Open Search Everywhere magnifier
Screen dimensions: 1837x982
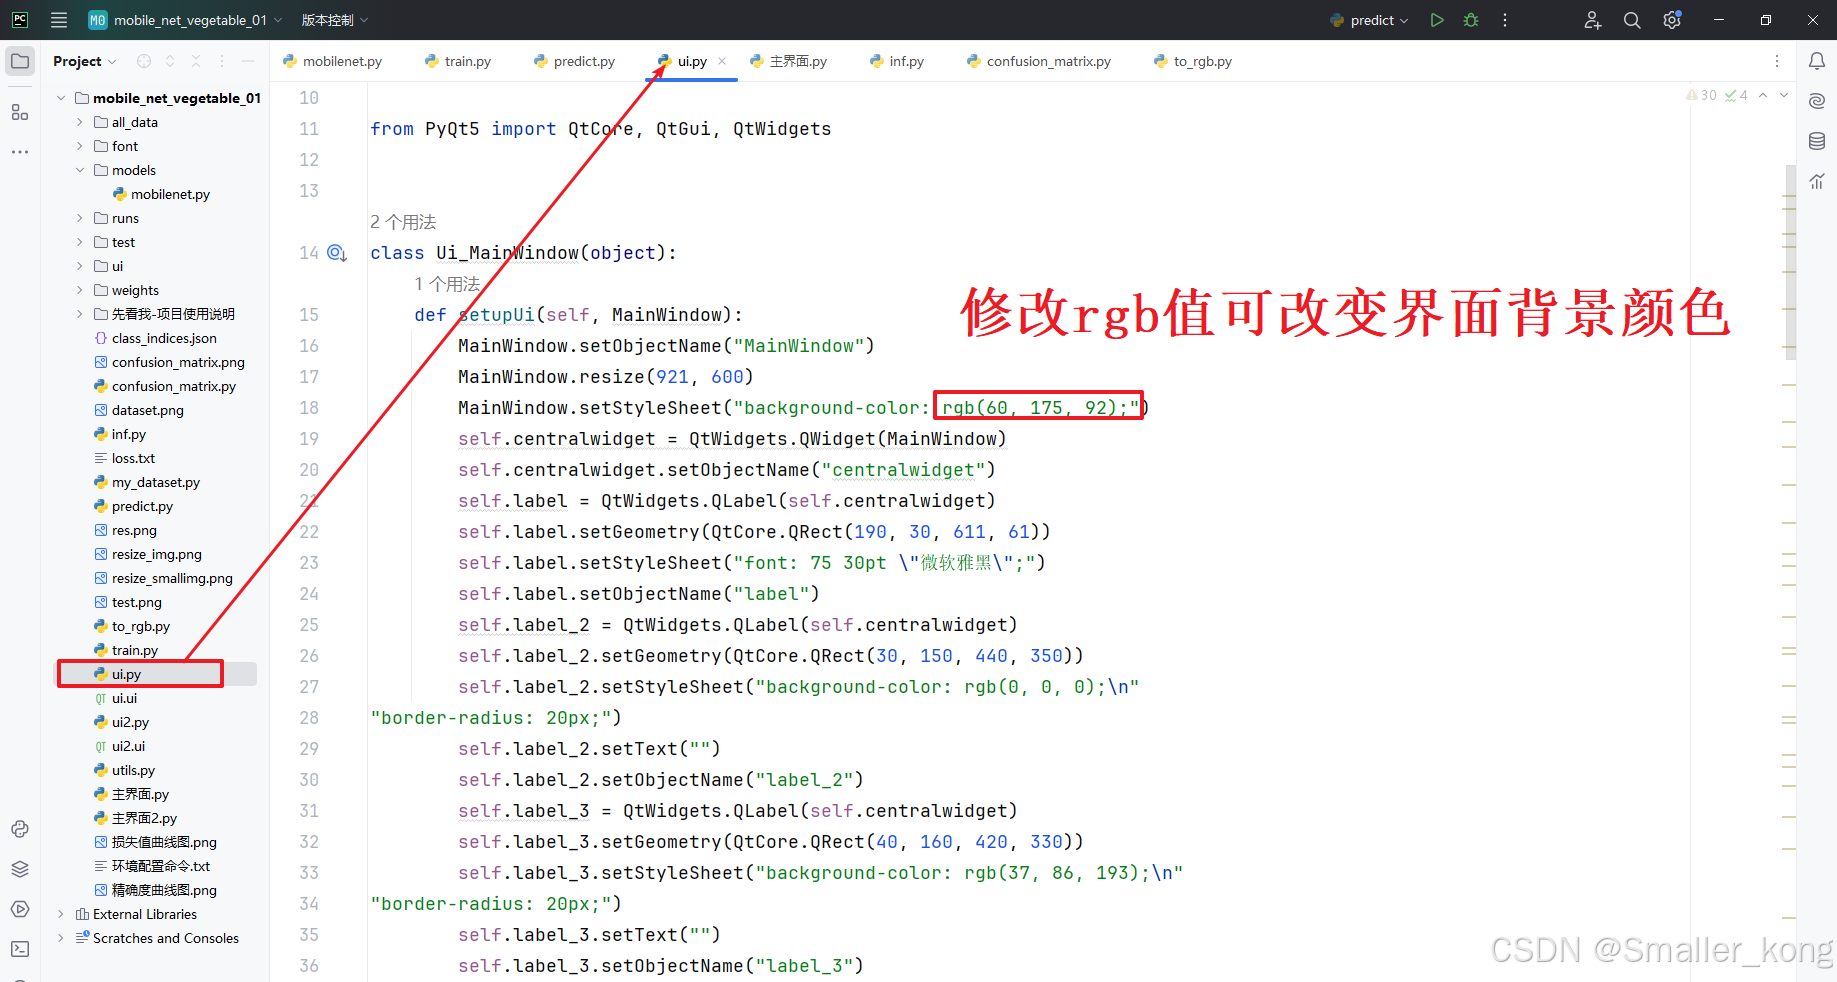1632,20
